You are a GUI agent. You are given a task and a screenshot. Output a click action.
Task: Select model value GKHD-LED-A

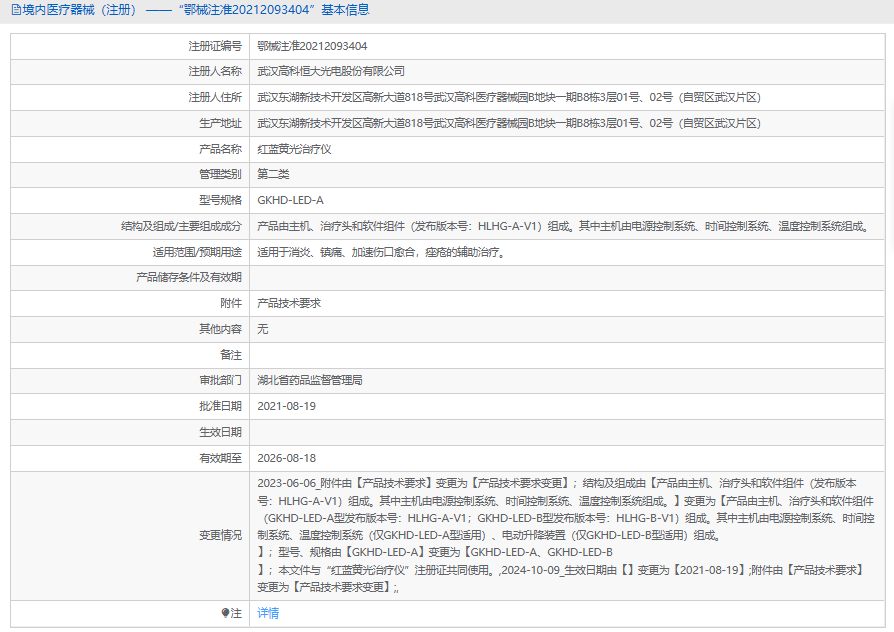tap(290, 200)
